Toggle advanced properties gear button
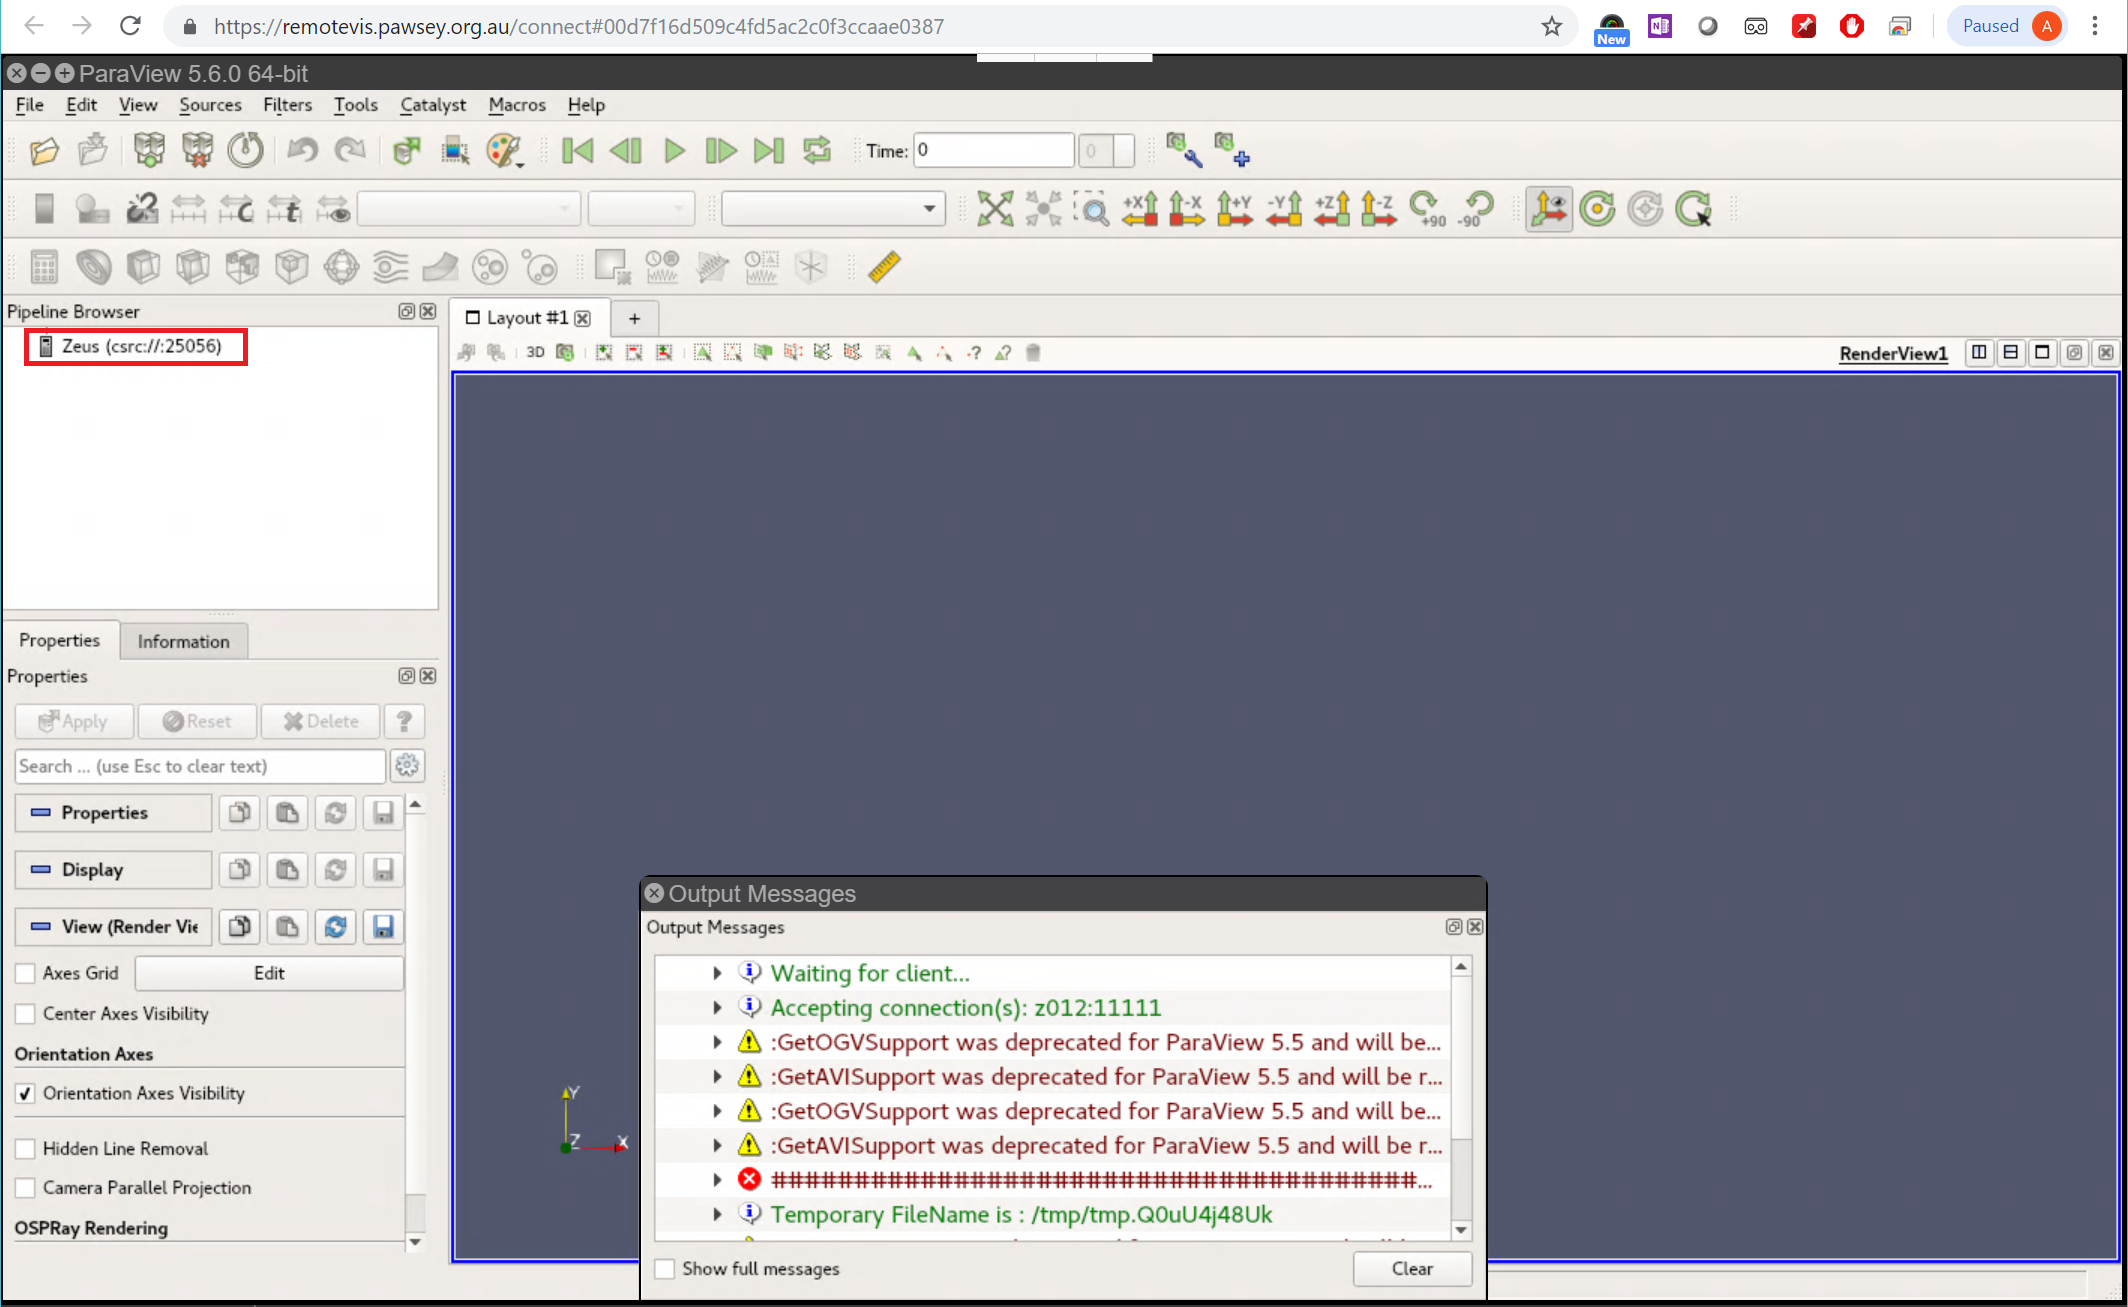Image resolution: width=2128 pixels, height=1307 pixels. 407,766
